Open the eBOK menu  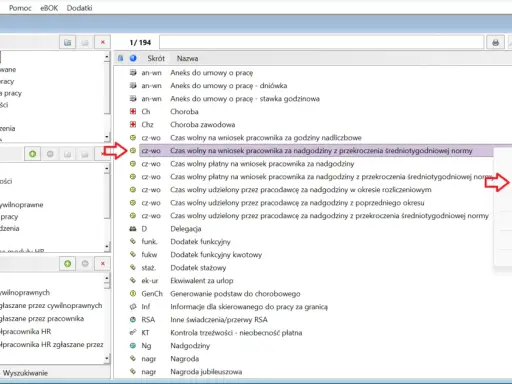49,8
